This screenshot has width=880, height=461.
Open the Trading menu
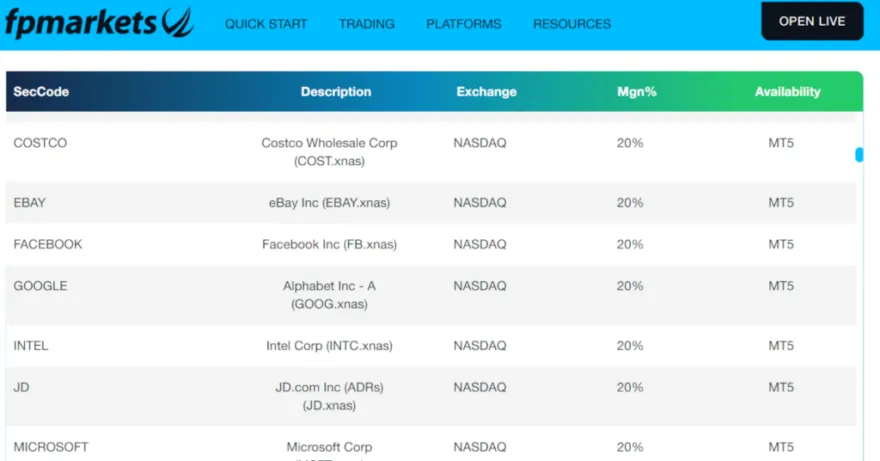tap(367, 24)
